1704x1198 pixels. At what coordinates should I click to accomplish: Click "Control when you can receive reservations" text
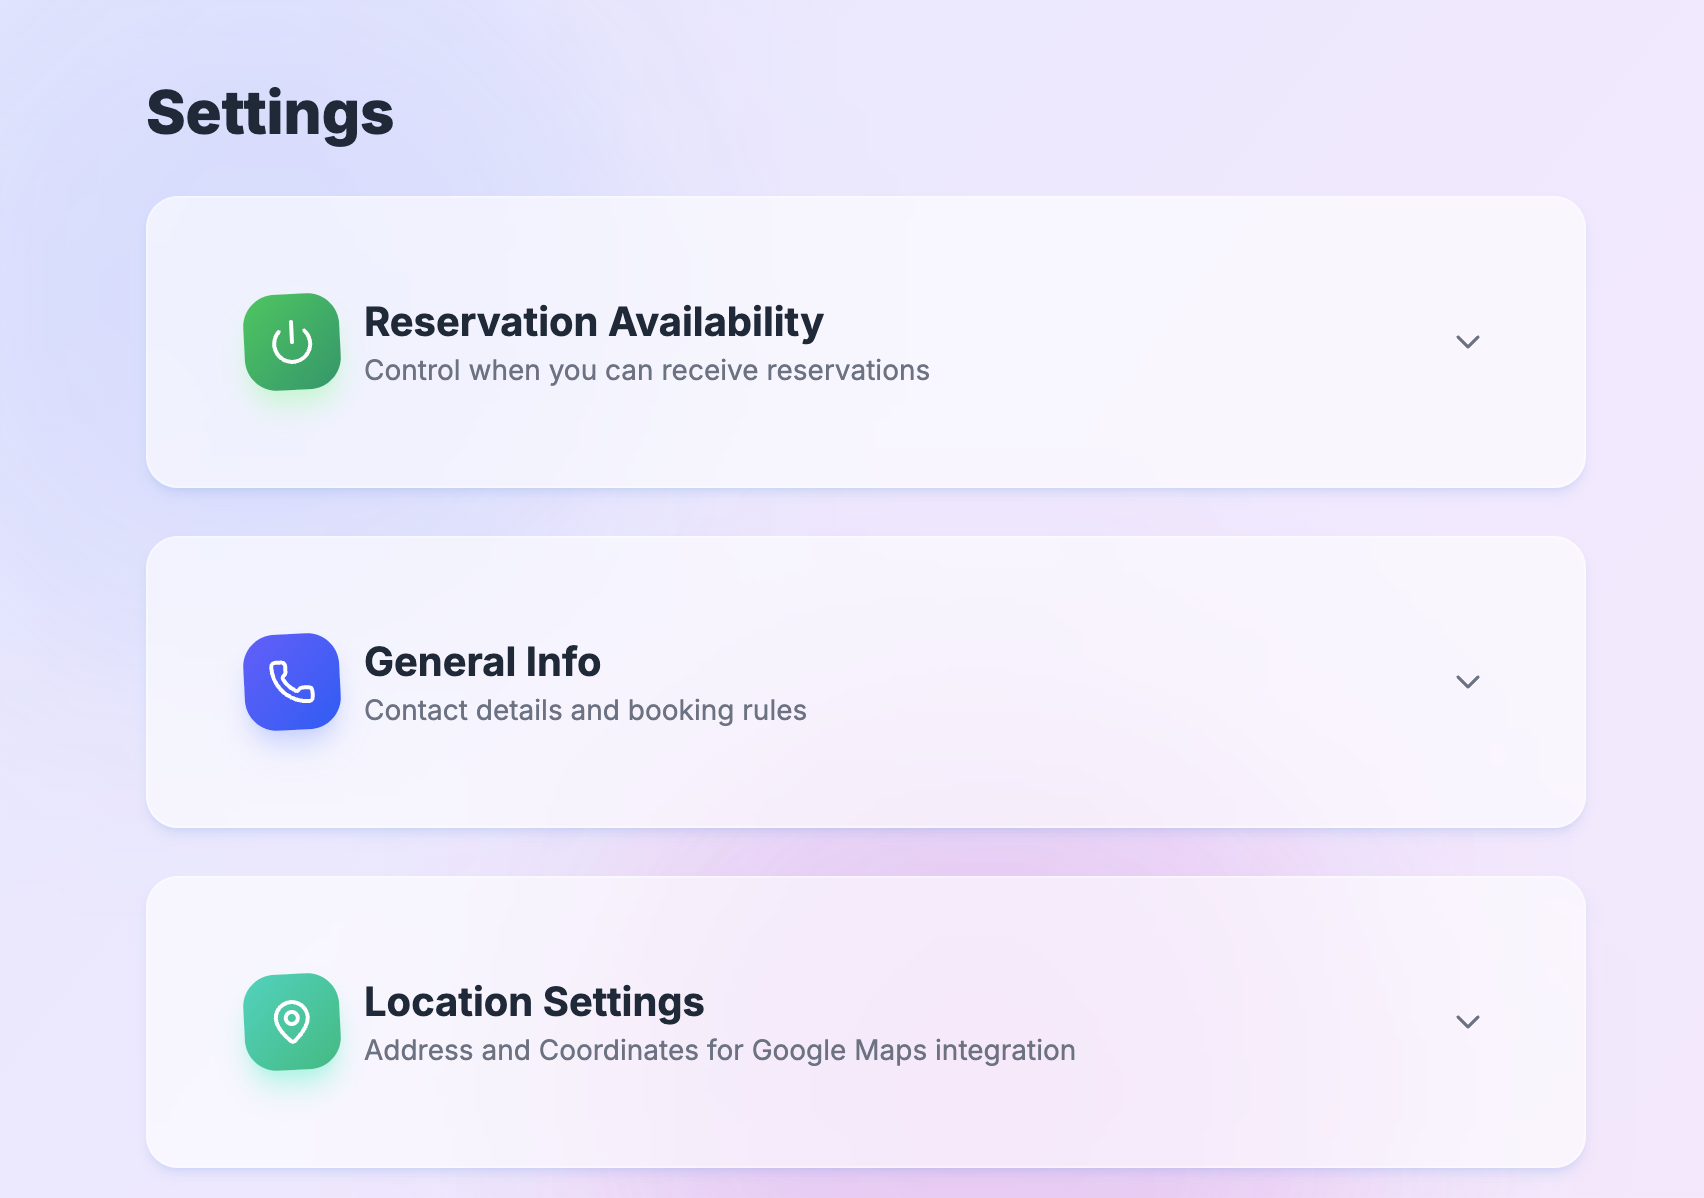(646, 371)
